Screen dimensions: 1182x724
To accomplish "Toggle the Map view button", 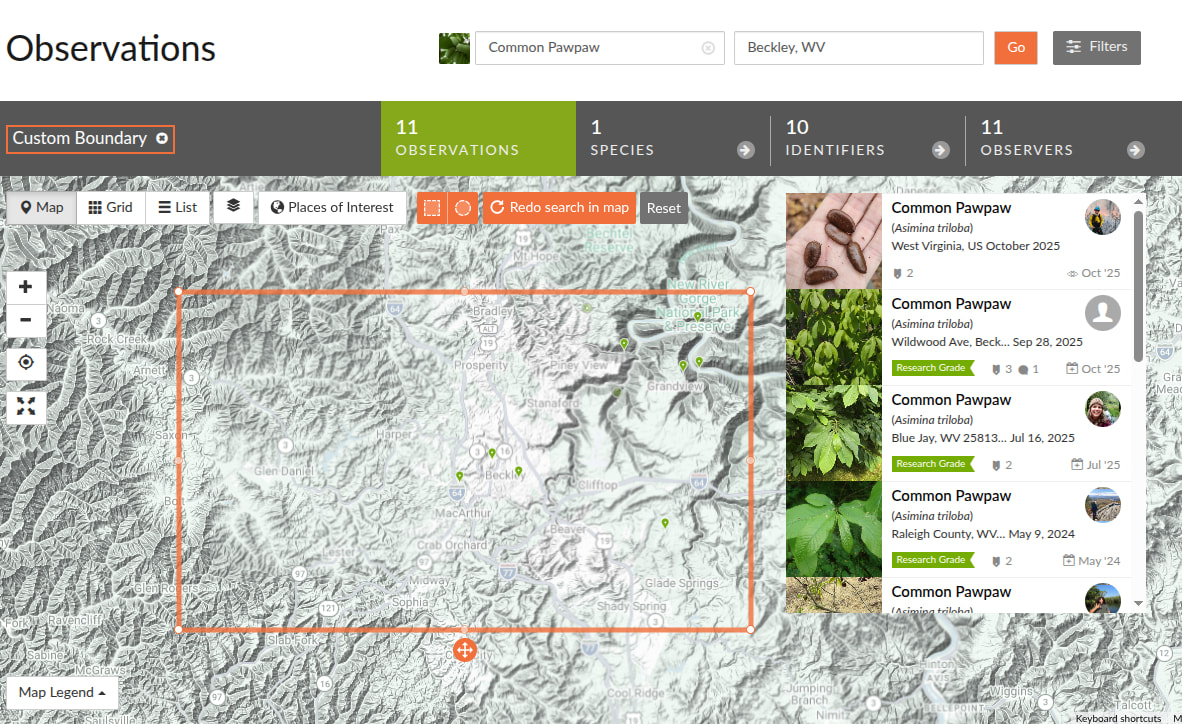I will [41, 208].
